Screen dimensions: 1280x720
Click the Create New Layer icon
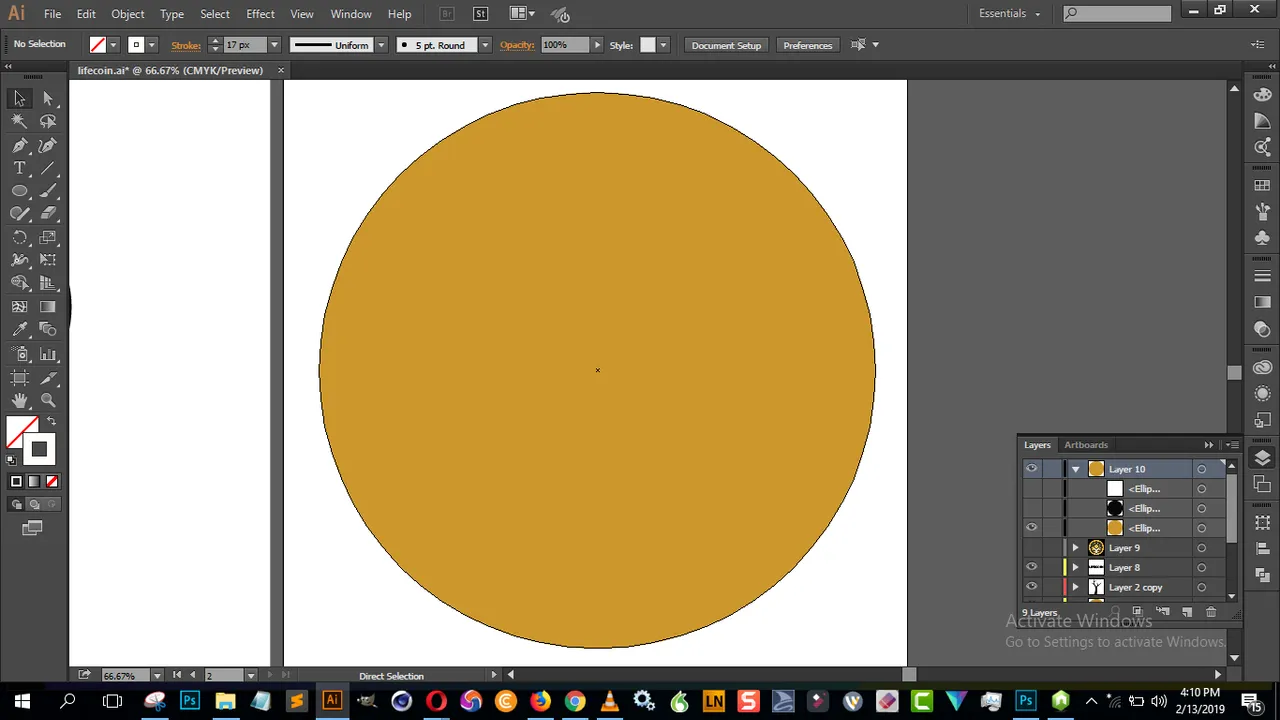click(1187, 612)
